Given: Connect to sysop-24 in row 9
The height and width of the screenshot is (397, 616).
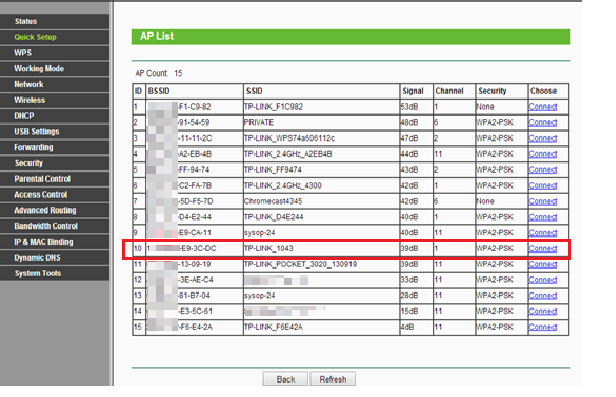Looking at the screenshot, I should (543, 232).
